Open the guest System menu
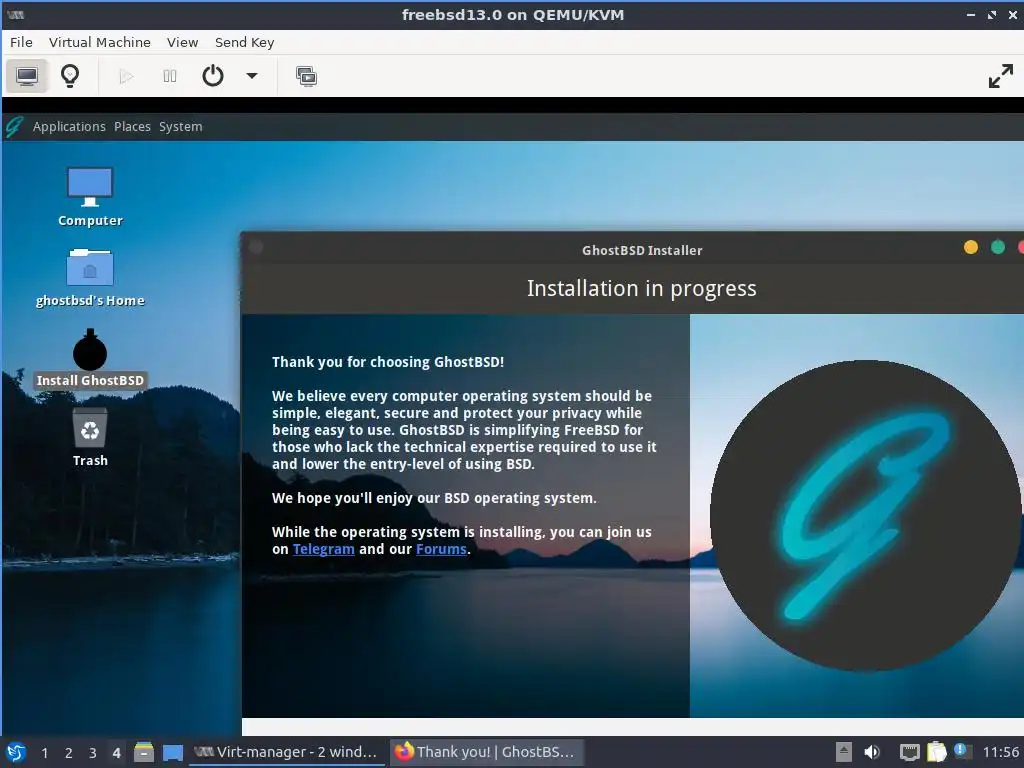This screenshot has height=768, width=1024. point(181,127)
